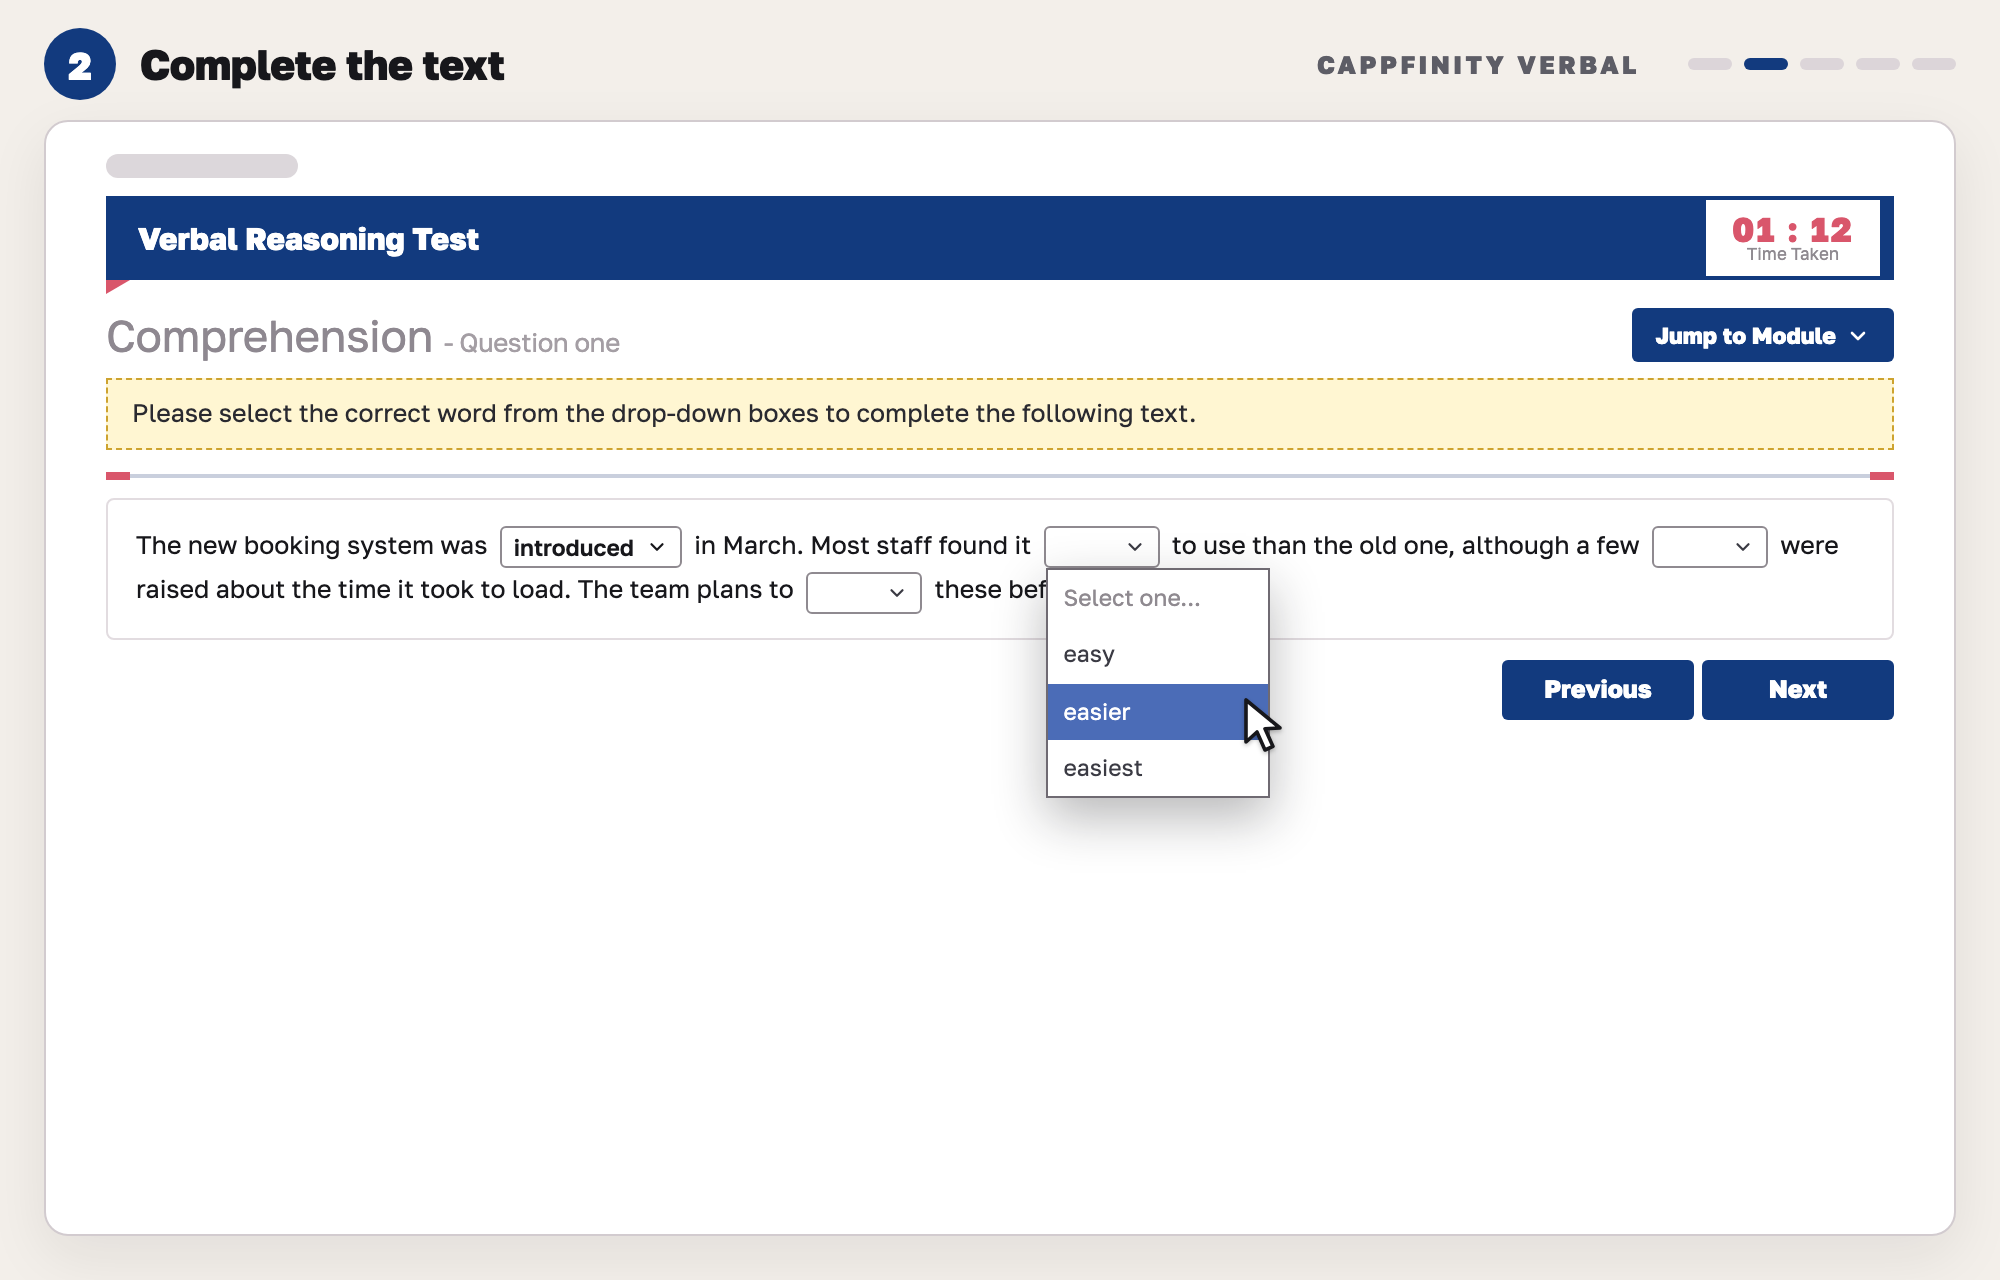Open the dropdown before "were raised"

[x=1709, y=547]
